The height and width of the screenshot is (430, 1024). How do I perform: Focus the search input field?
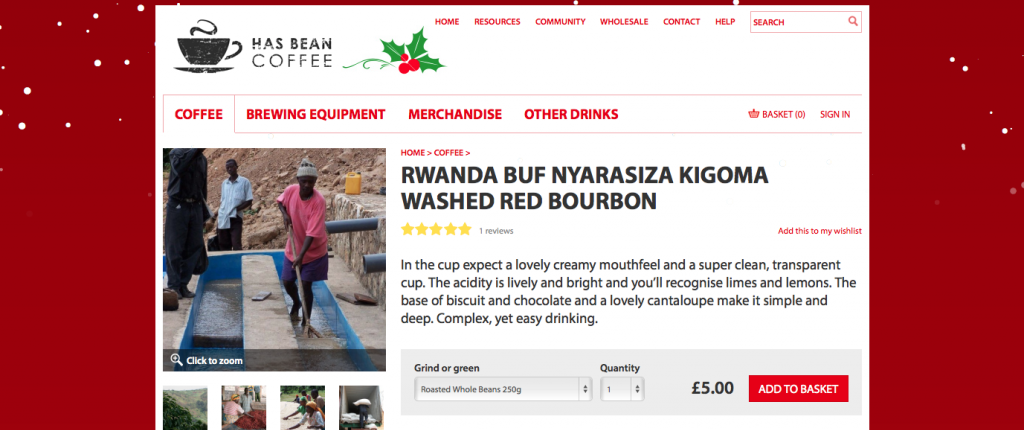798,22
